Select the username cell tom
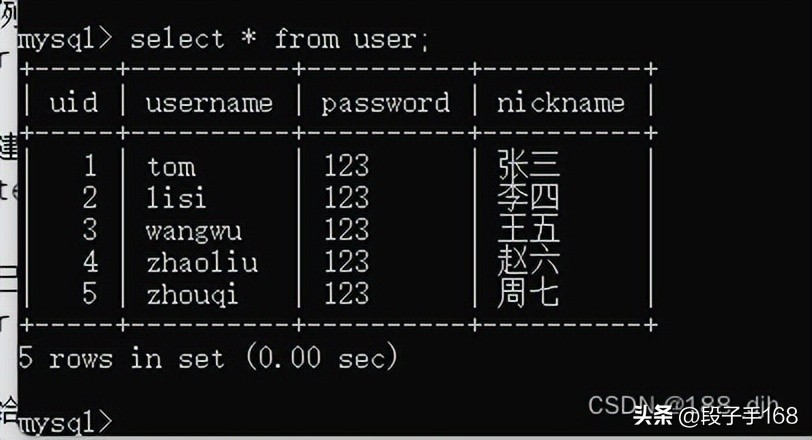 (x=171, y=167)
